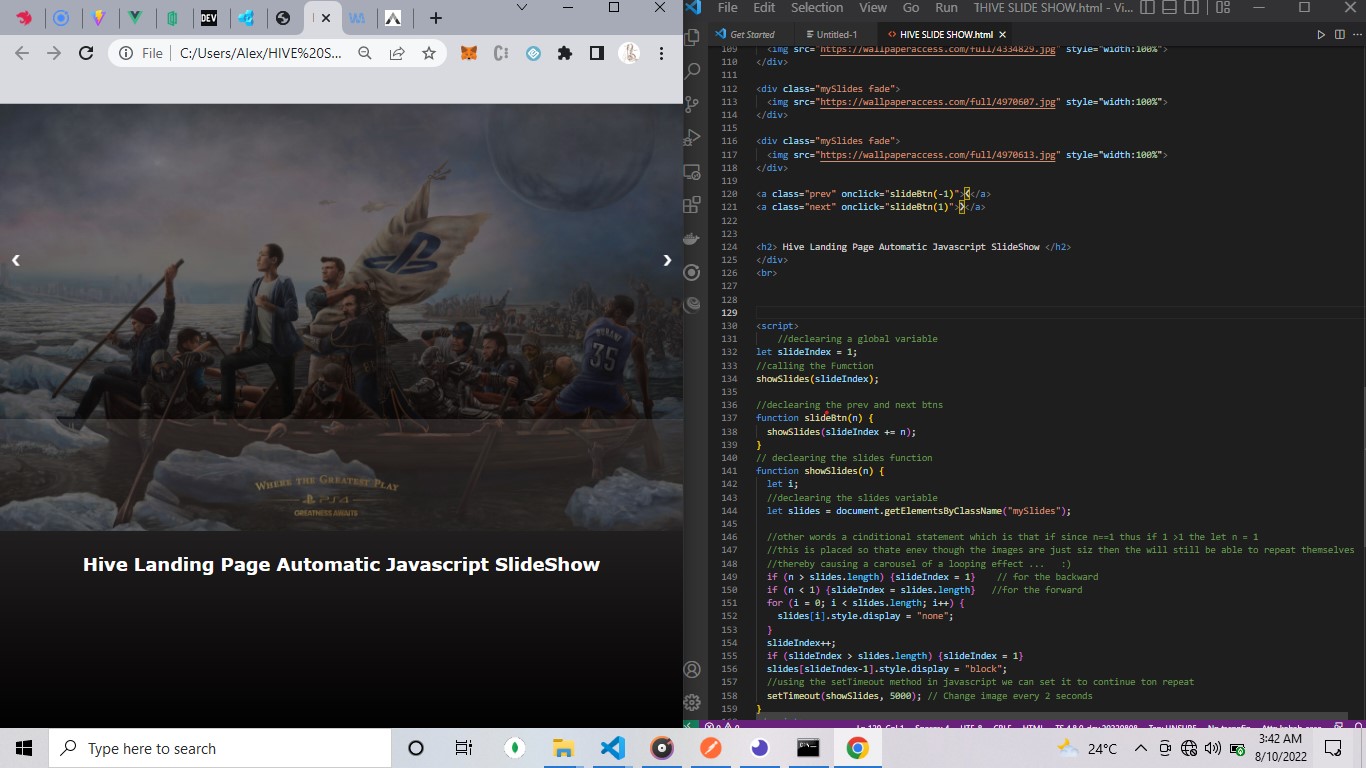Viewport: 1366px width, 768px height.
Task: Open the Chrome tab search dropdown
Action: click(x=521, y=7)
